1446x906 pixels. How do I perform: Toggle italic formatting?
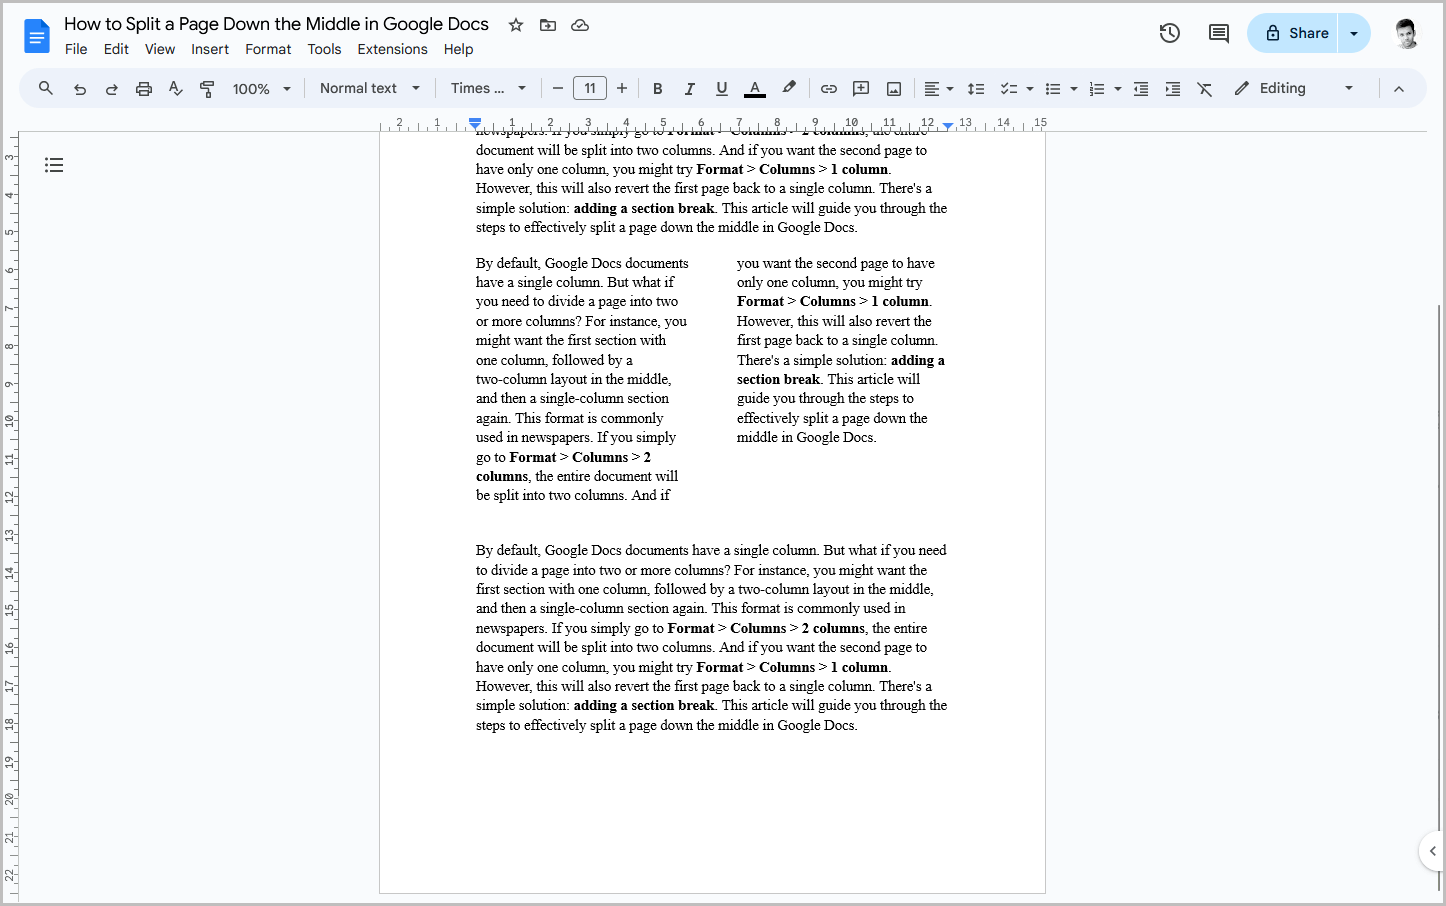[689, 89]
